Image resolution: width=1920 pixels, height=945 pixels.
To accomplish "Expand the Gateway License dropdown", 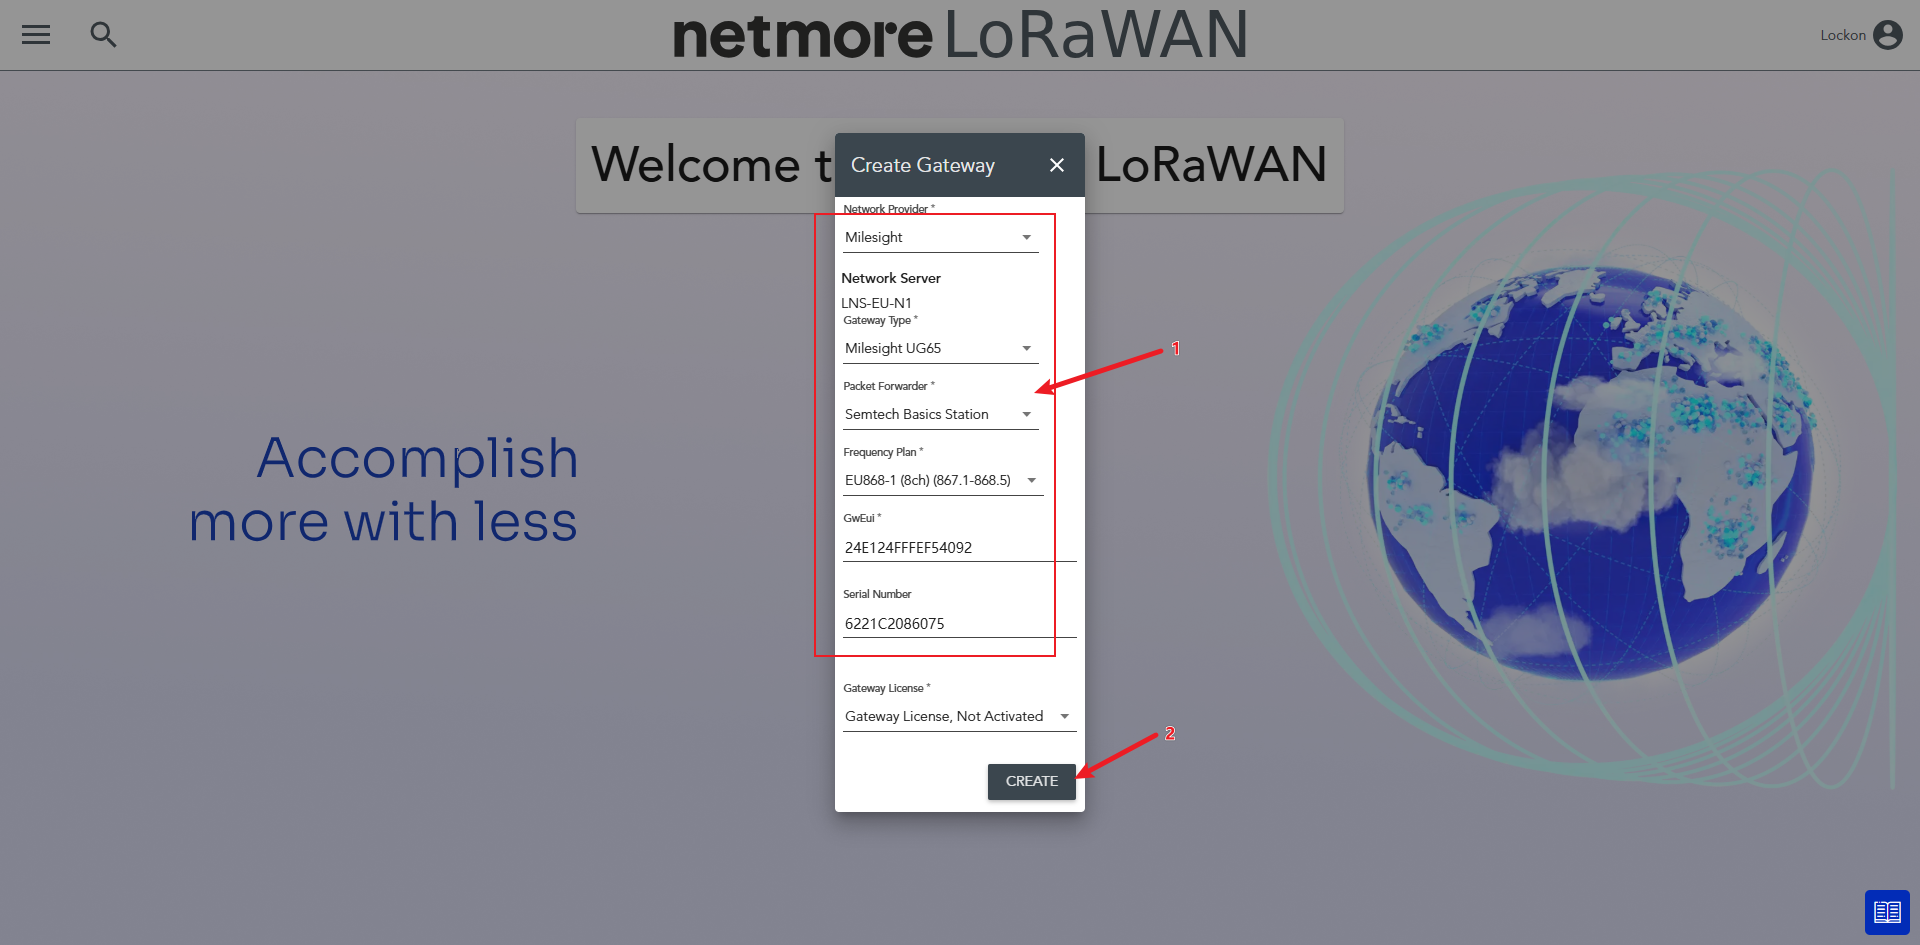I will (960, 716).
